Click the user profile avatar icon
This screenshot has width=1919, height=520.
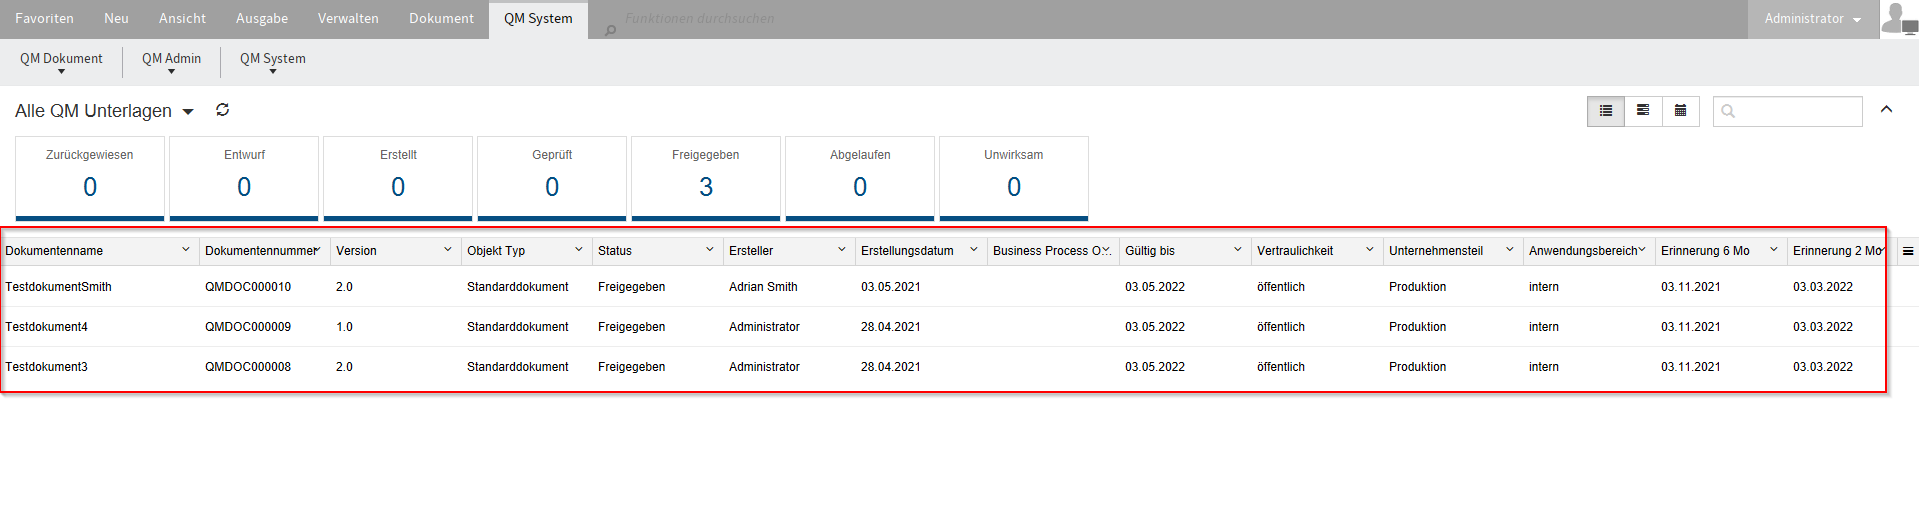(x=1897, y=19)
